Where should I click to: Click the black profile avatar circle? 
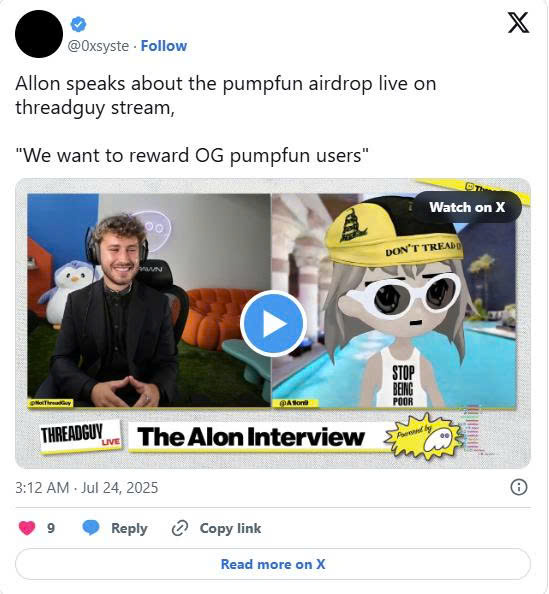click(x=39, y=34)
